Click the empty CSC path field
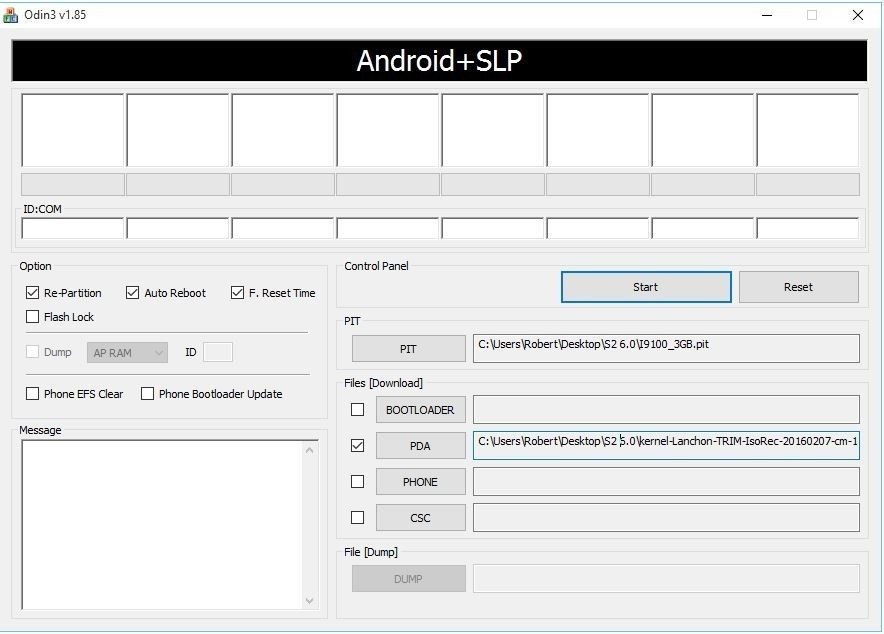The image size is (884, 634). 666,518
